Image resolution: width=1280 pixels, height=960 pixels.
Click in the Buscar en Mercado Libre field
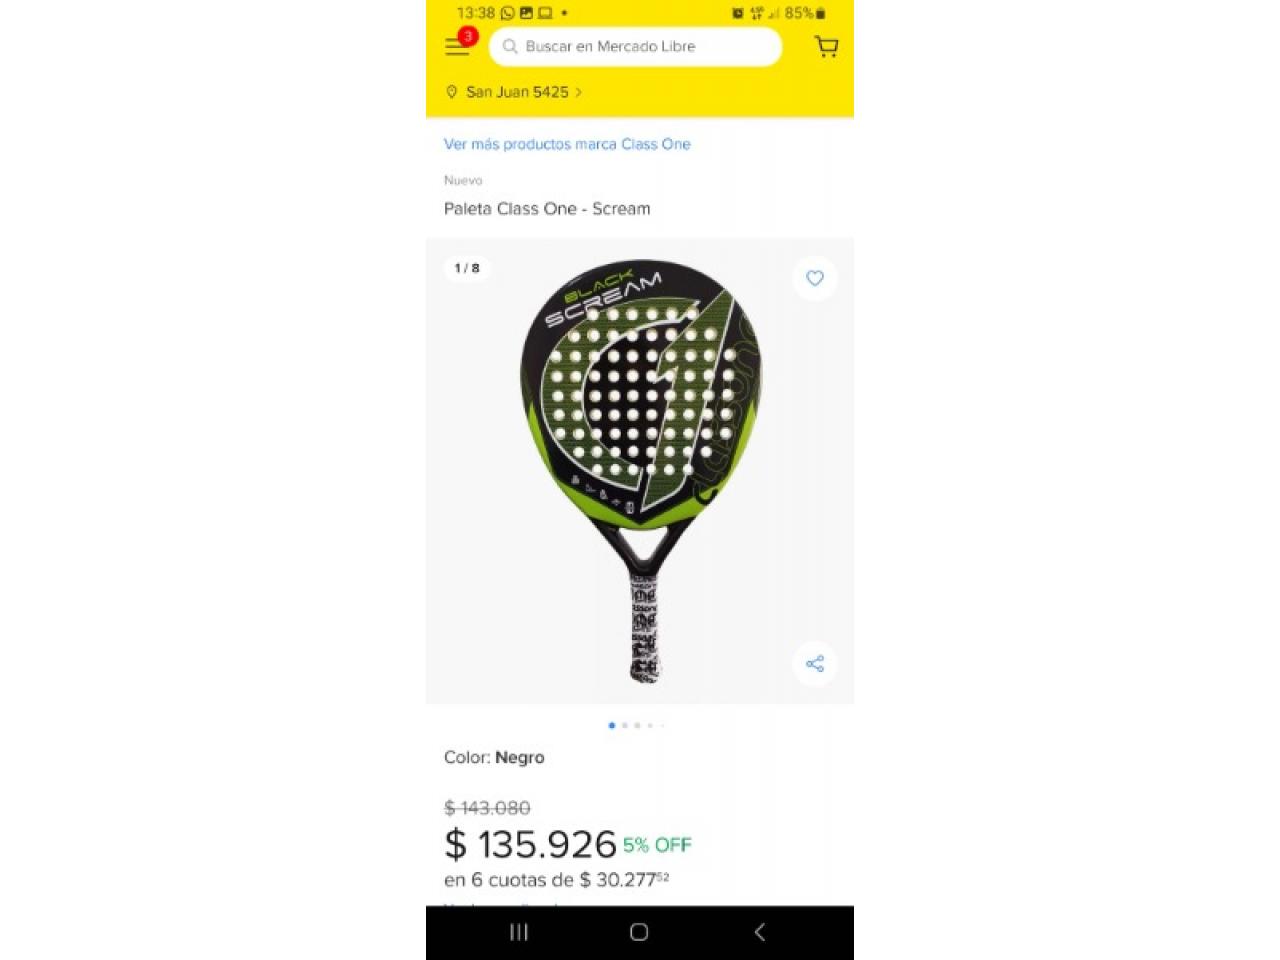(636, 46)
